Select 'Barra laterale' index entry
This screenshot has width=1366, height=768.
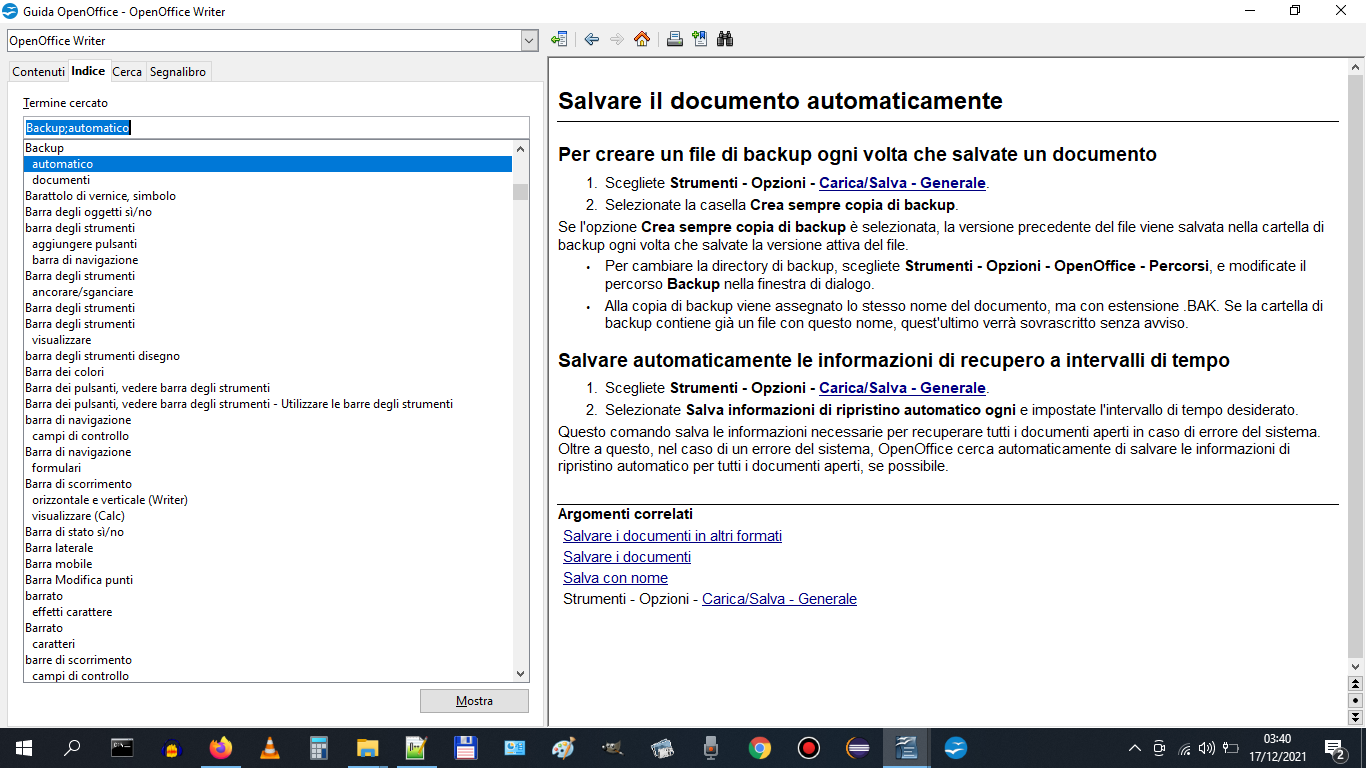click(x=268, y=548)
